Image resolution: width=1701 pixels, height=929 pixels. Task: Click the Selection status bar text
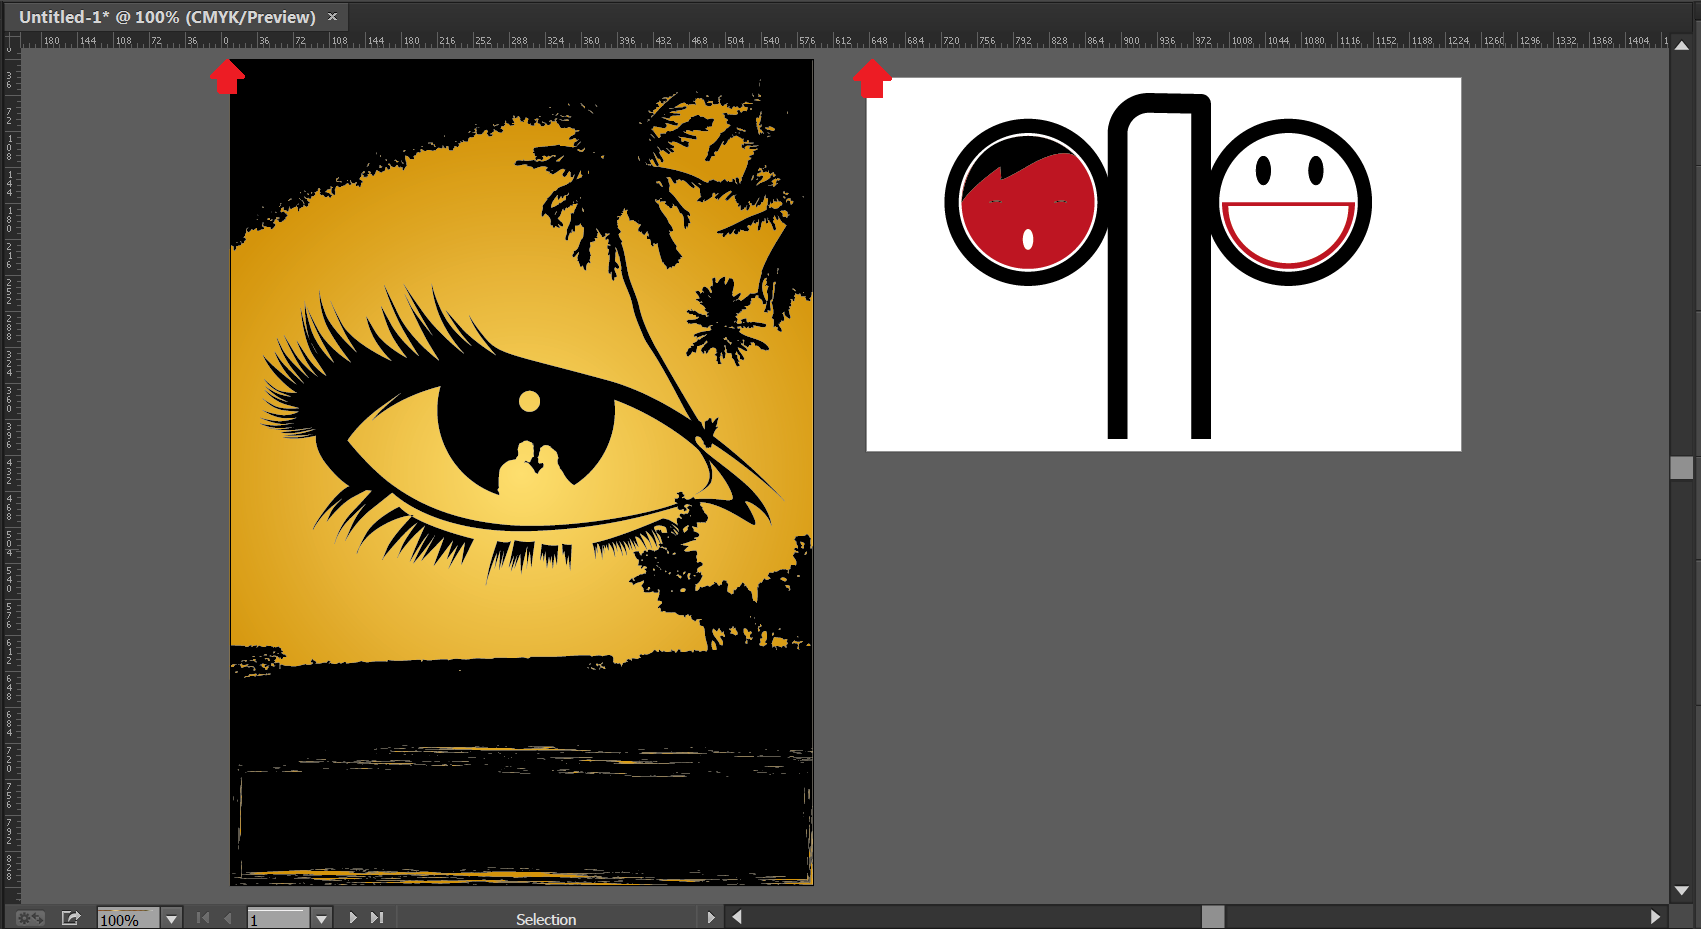point(546,919)
